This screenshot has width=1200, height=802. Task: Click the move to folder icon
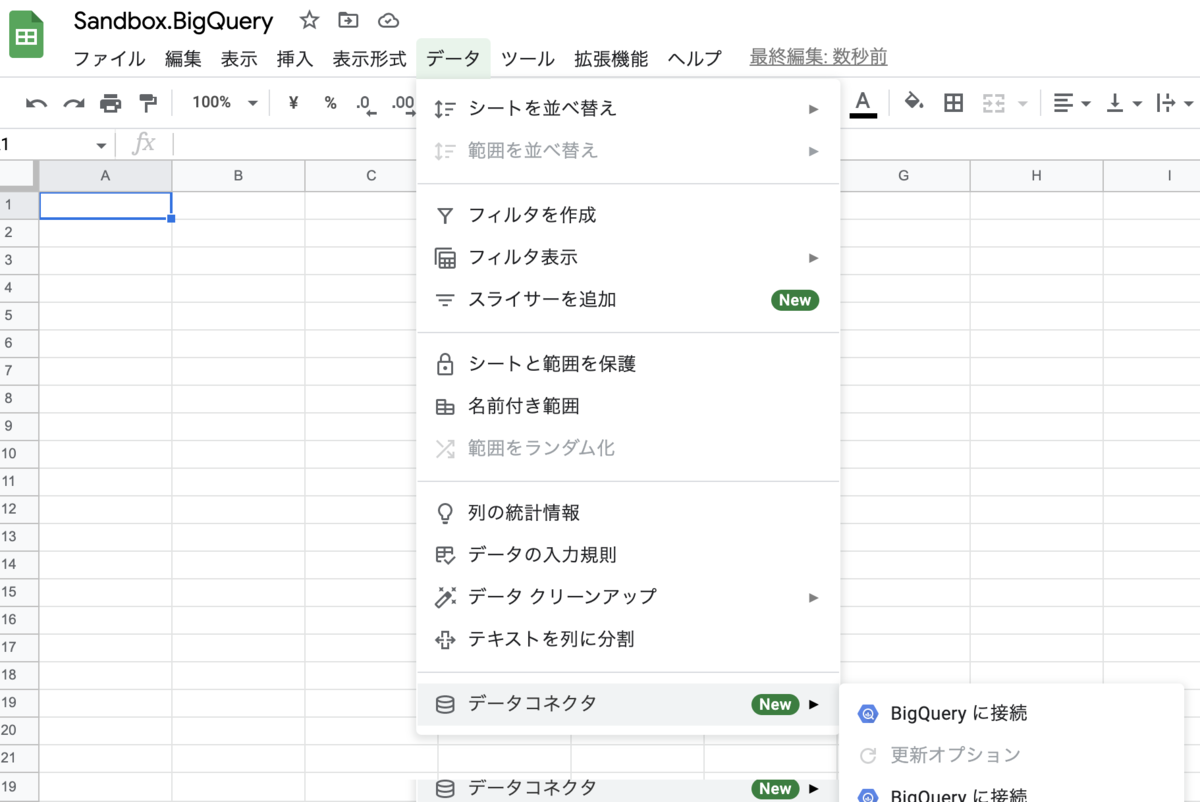[348, 20]
